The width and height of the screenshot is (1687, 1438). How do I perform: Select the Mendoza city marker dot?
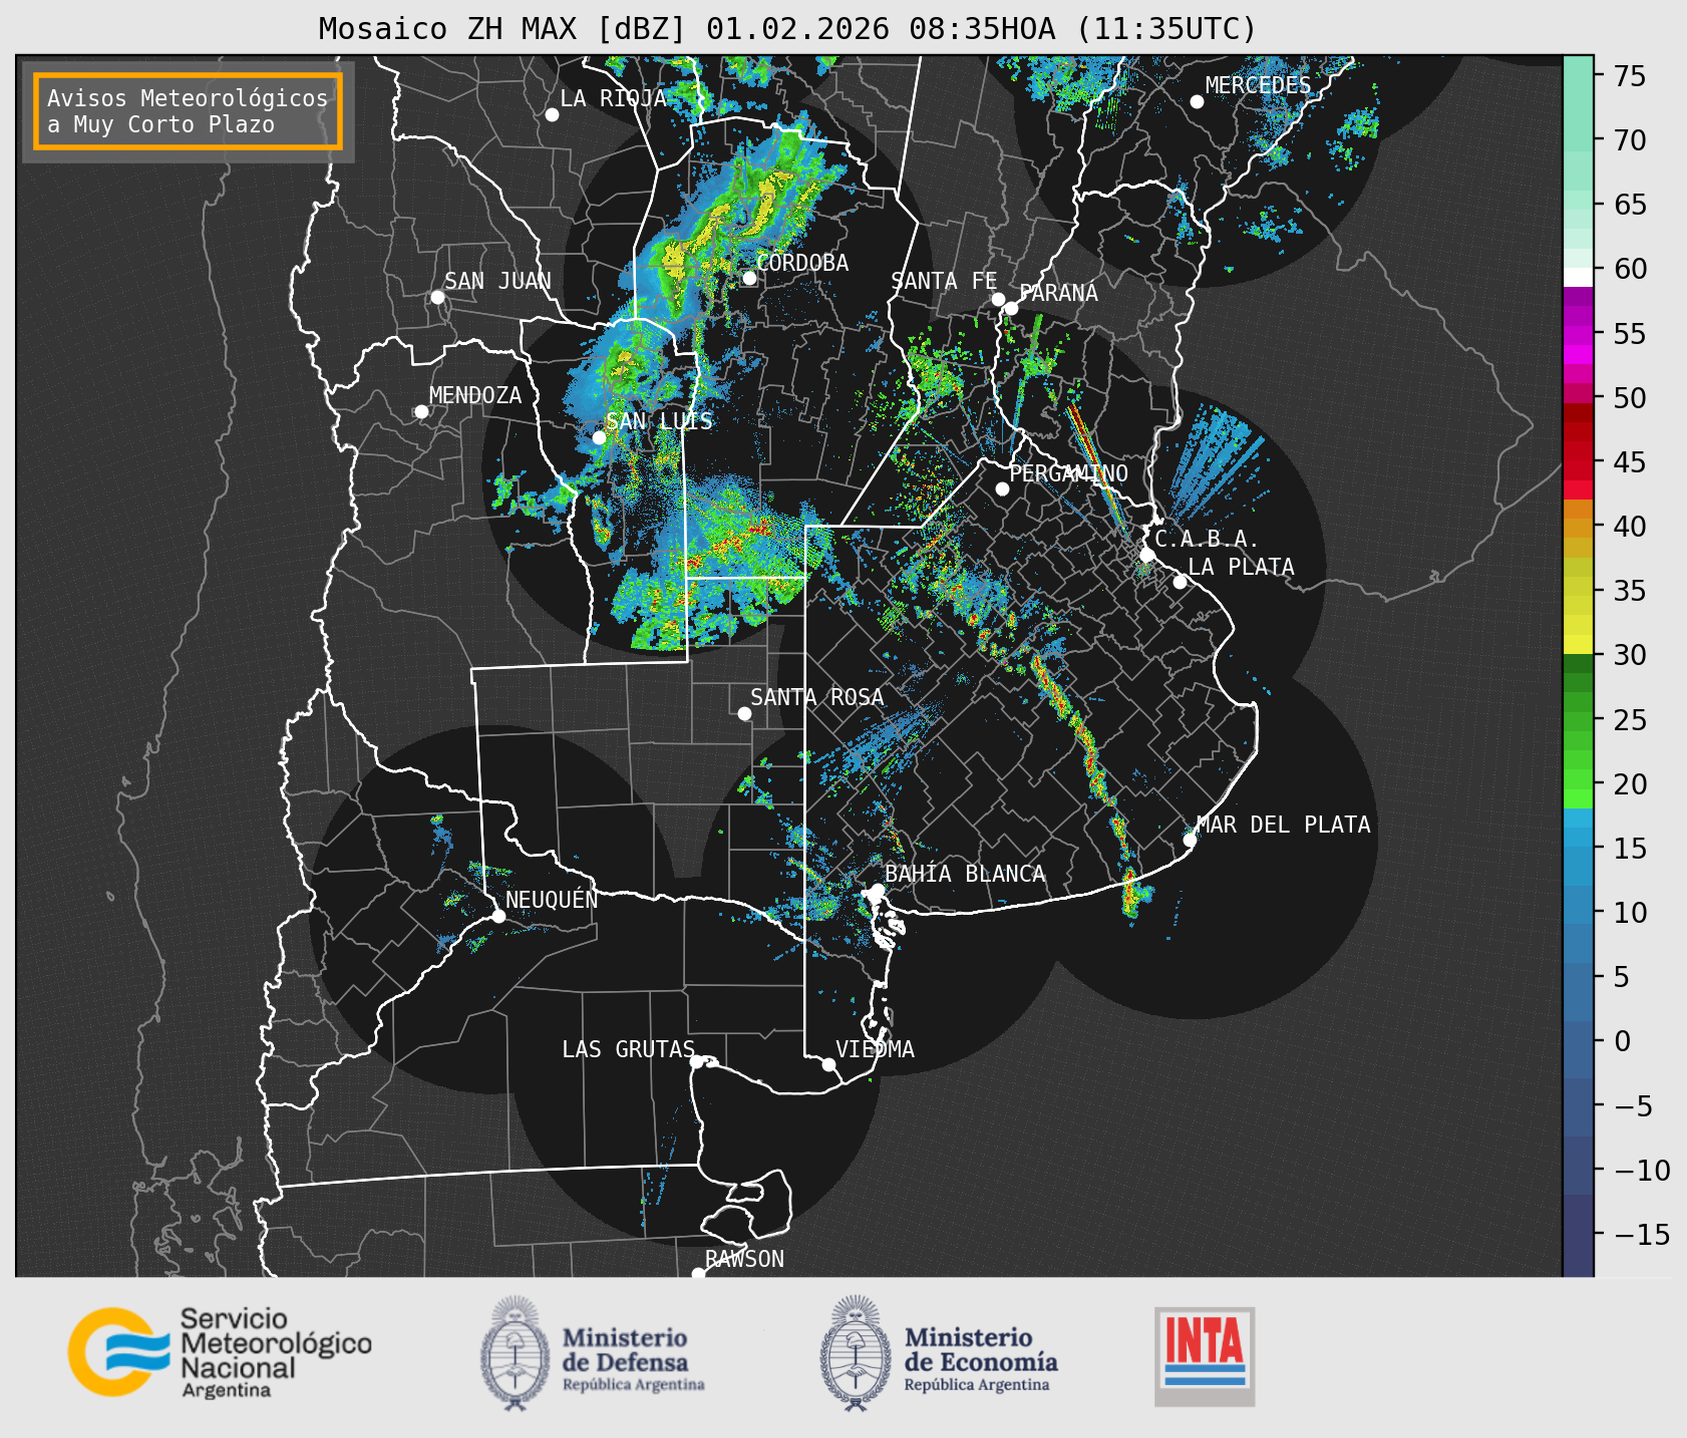click(421, 412)
